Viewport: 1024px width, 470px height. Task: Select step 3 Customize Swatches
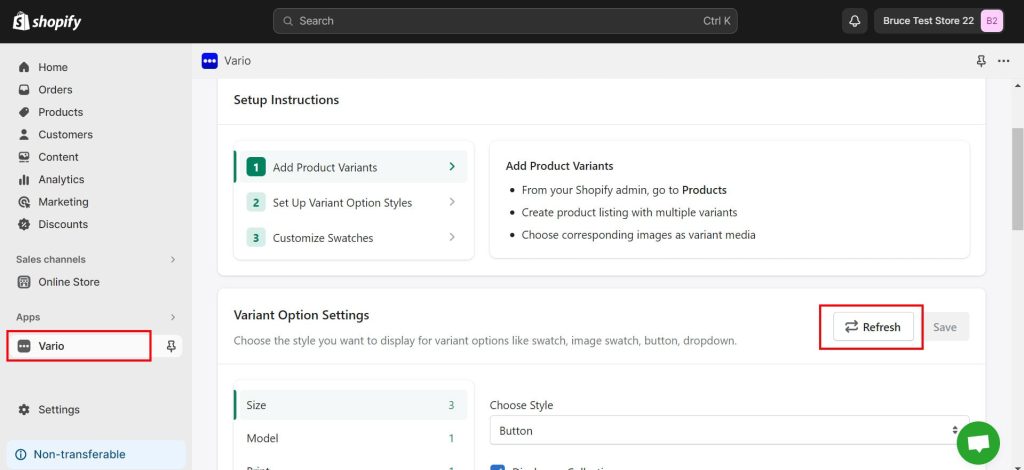pos(351,238)
